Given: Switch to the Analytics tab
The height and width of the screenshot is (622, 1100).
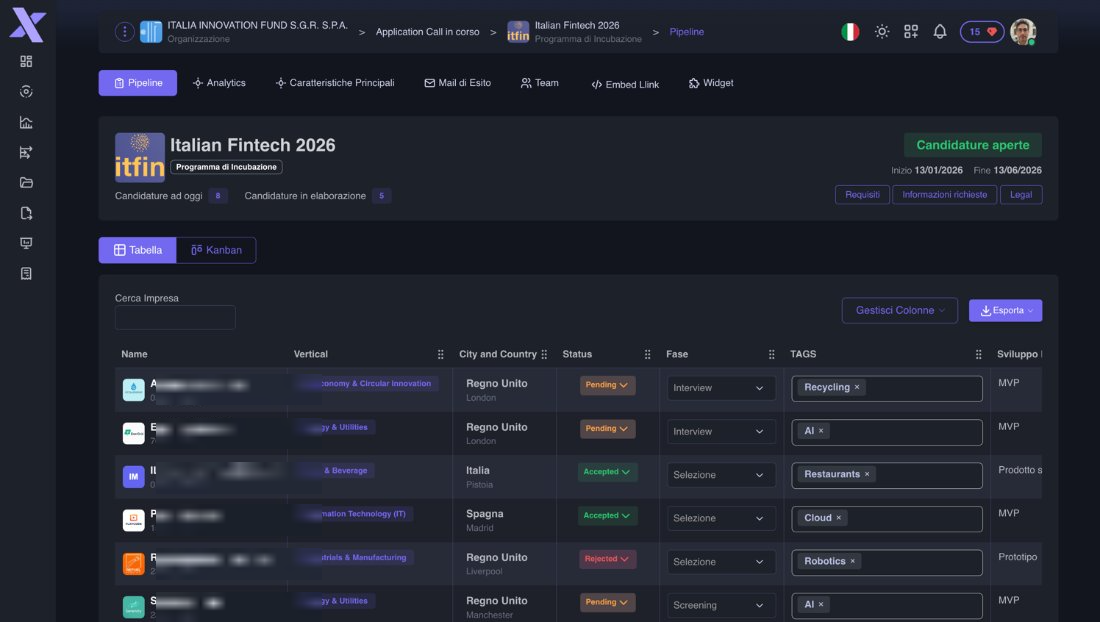Looking at the screenshot, I should tap(219, 83).
